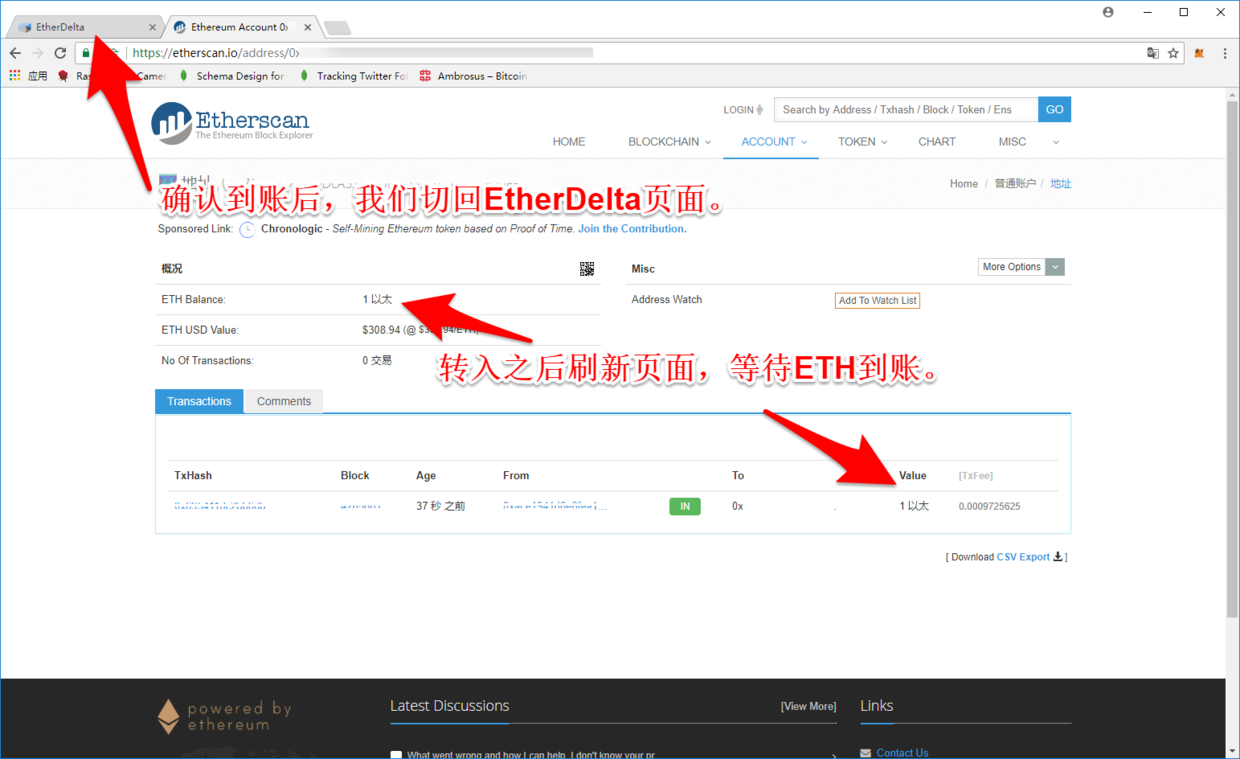The image size is (1240, 759).
Task: Bookmark this page with the star icon
Action: 1174,53
